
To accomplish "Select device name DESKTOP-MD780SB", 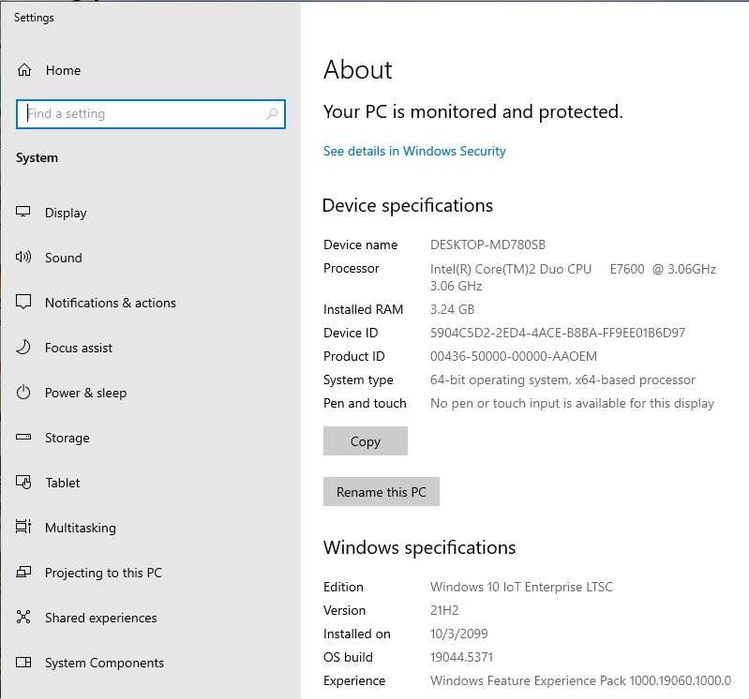I will click(488, 245).
